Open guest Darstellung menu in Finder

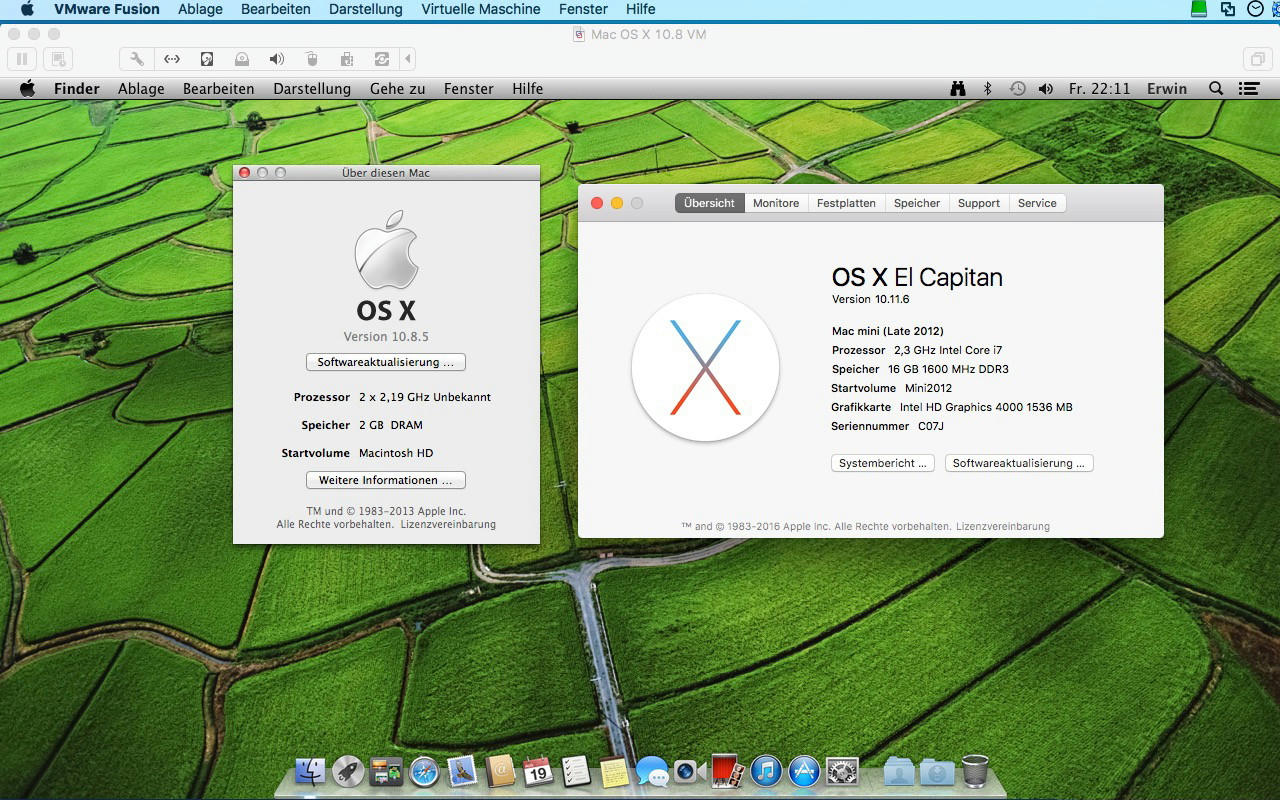point(312,88)
